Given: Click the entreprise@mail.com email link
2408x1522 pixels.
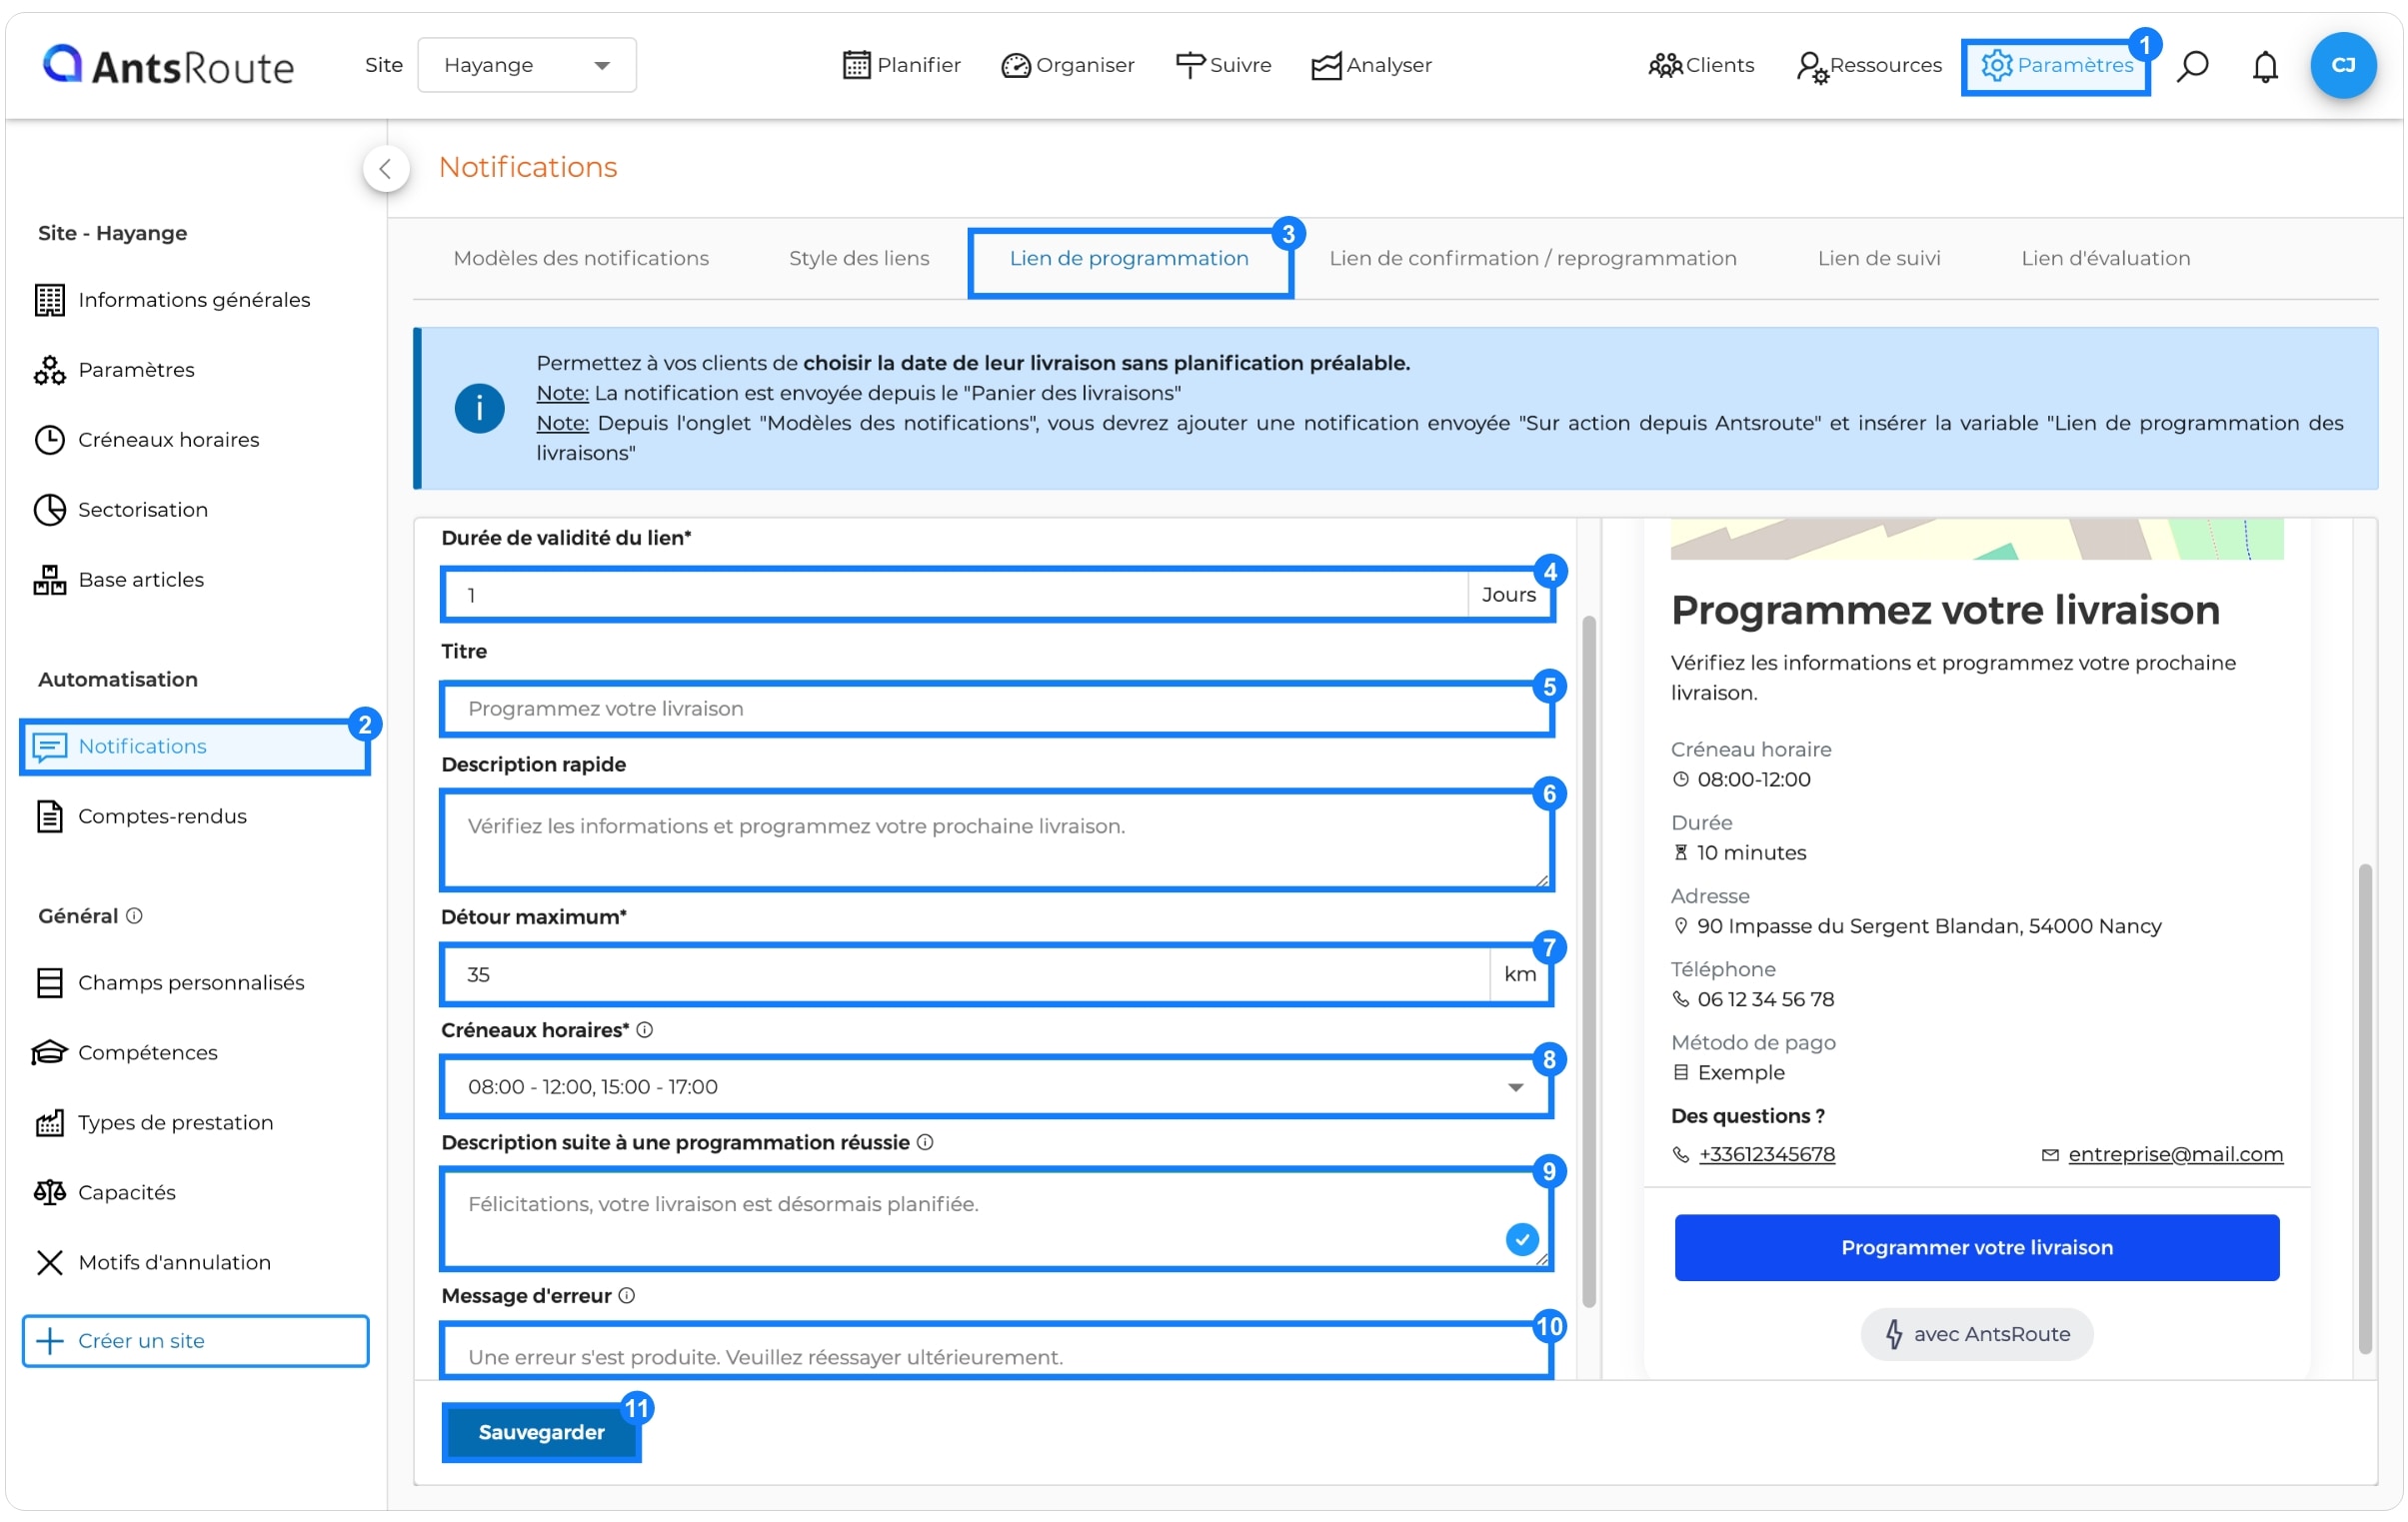Looking at the screenshot, I should tap(2175, 1155).
